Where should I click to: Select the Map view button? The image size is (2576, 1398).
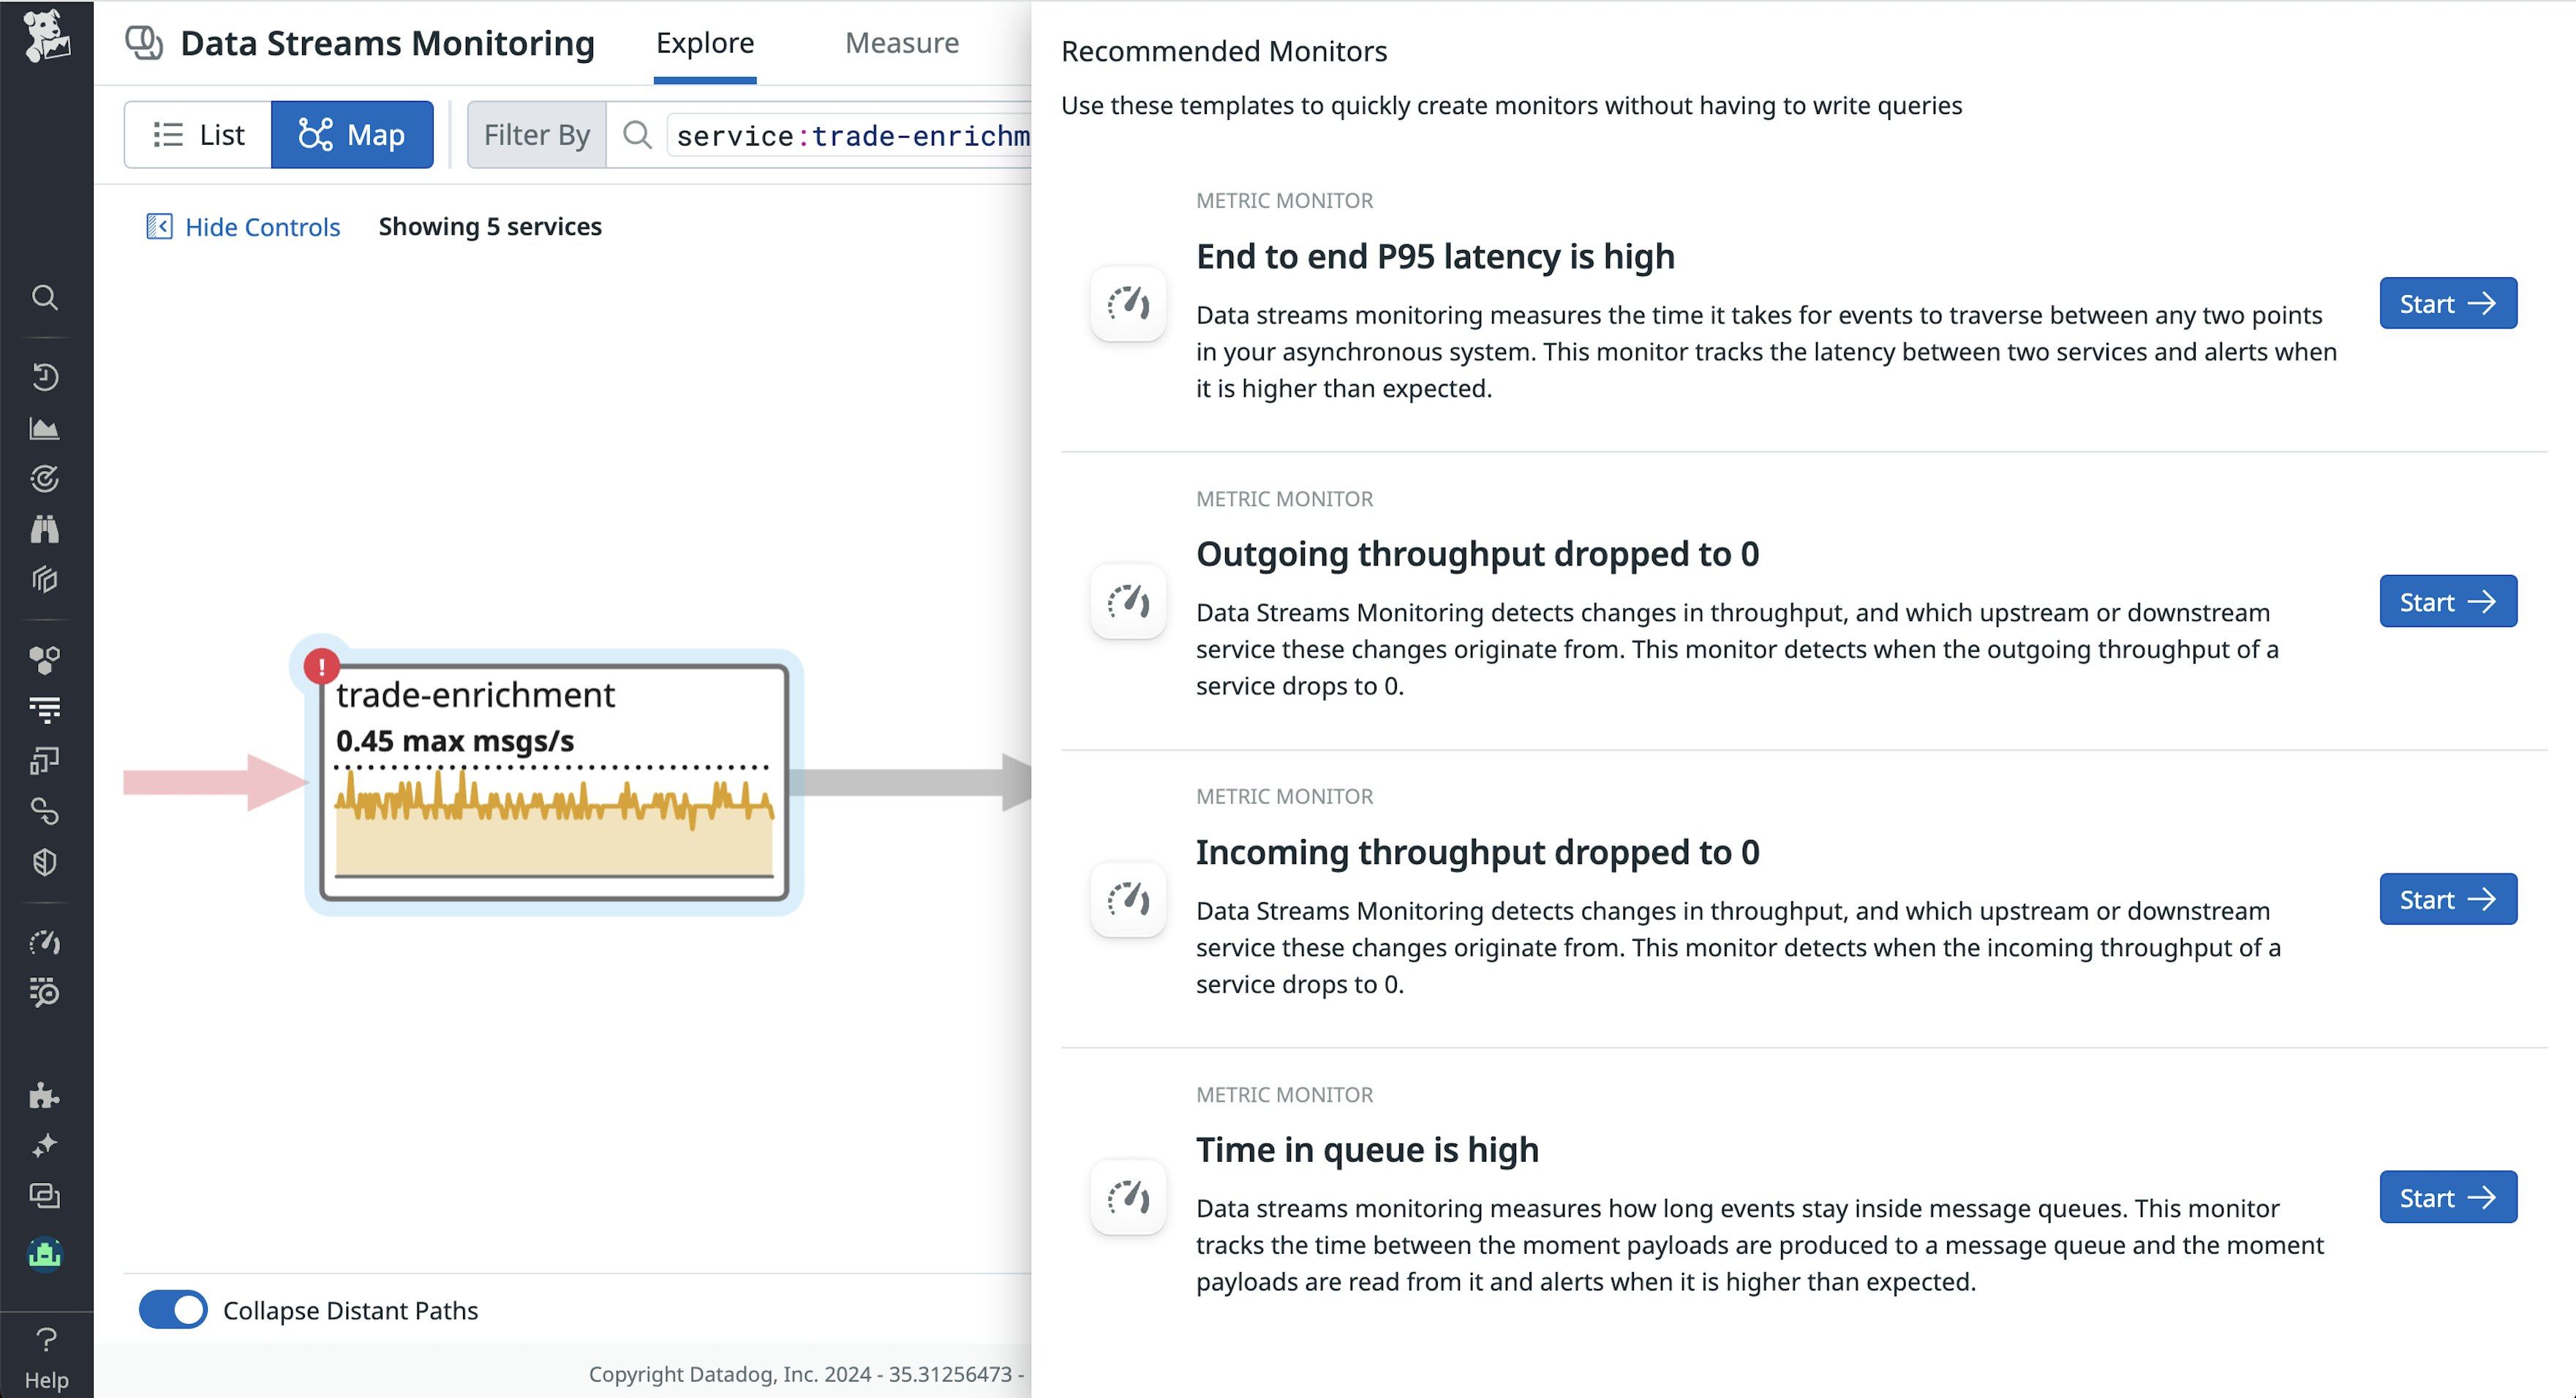(x=352, y=135)
